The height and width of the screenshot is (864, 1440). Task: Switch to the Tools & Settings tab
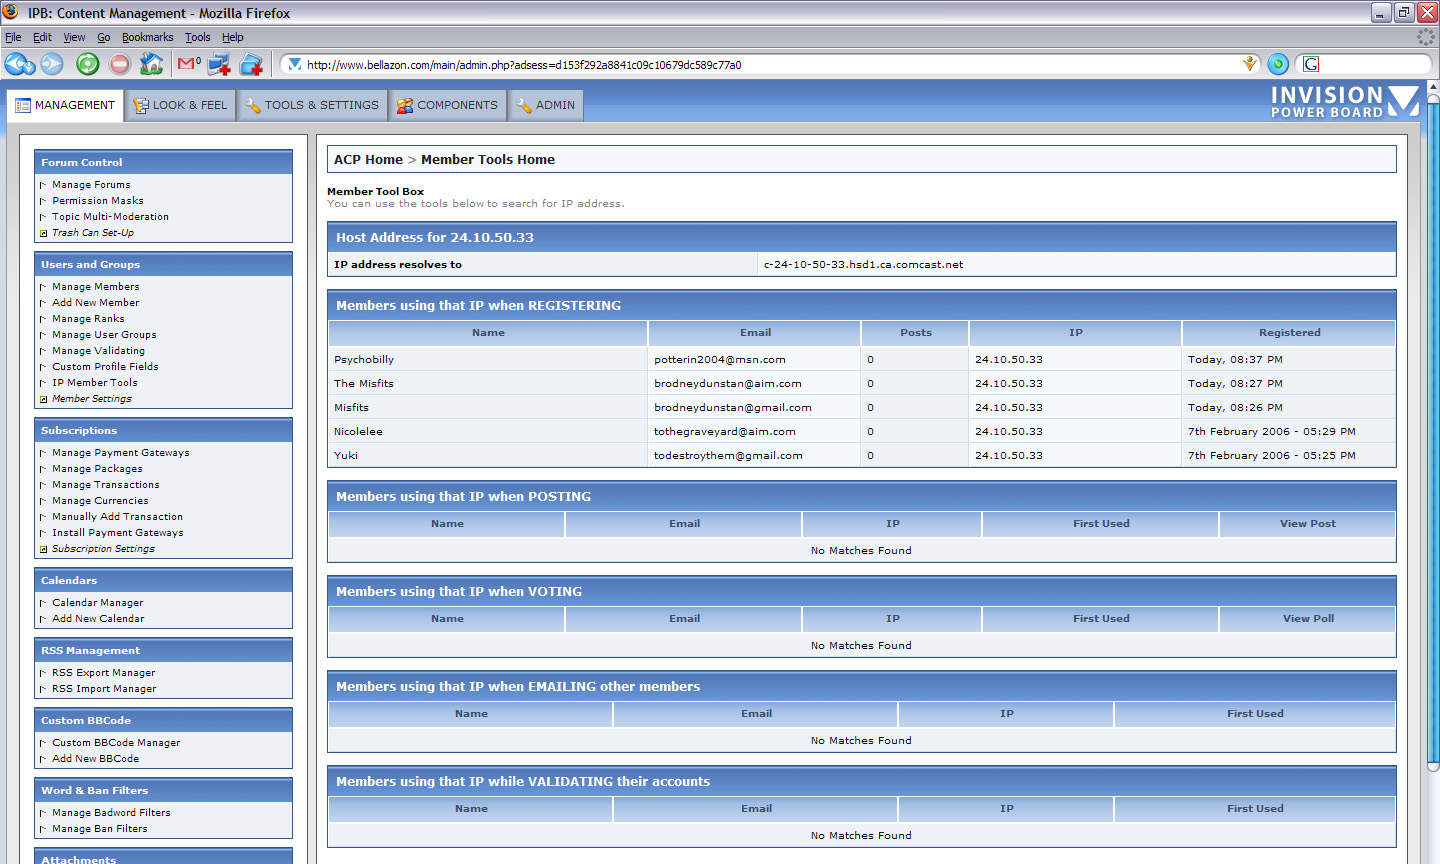pyautogui.click(x=312, y=105)
